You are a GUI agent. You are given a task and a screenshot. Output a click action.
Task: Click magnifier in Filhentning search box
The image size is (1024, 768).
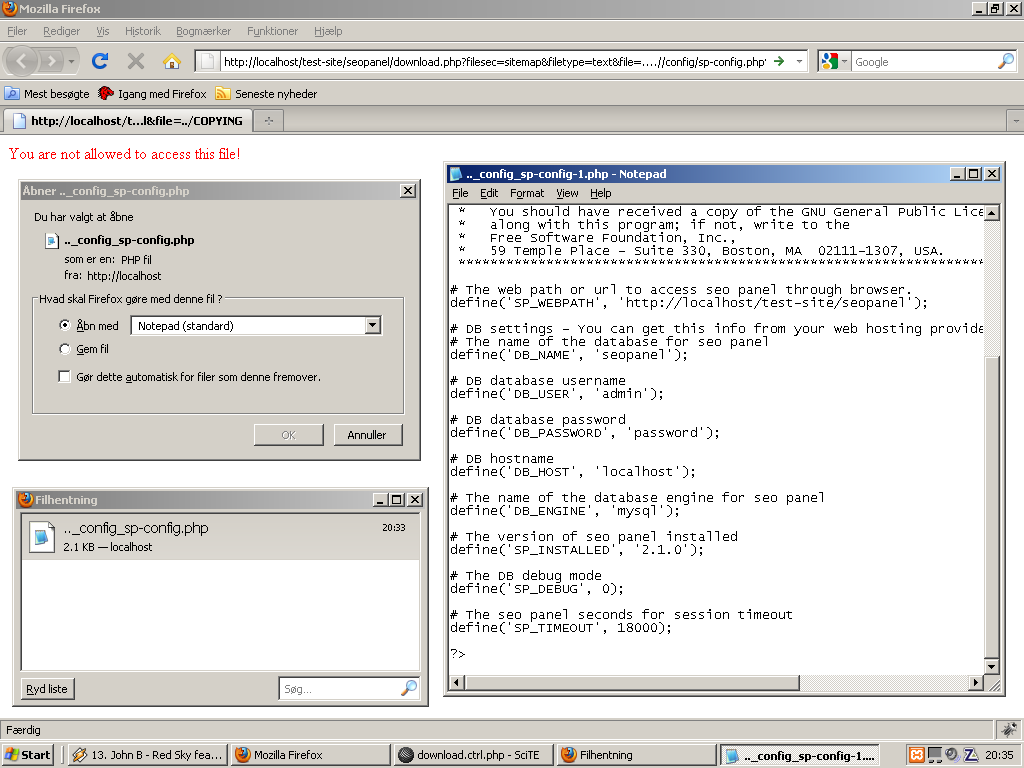pyautogui.click(x=409, y=688)
